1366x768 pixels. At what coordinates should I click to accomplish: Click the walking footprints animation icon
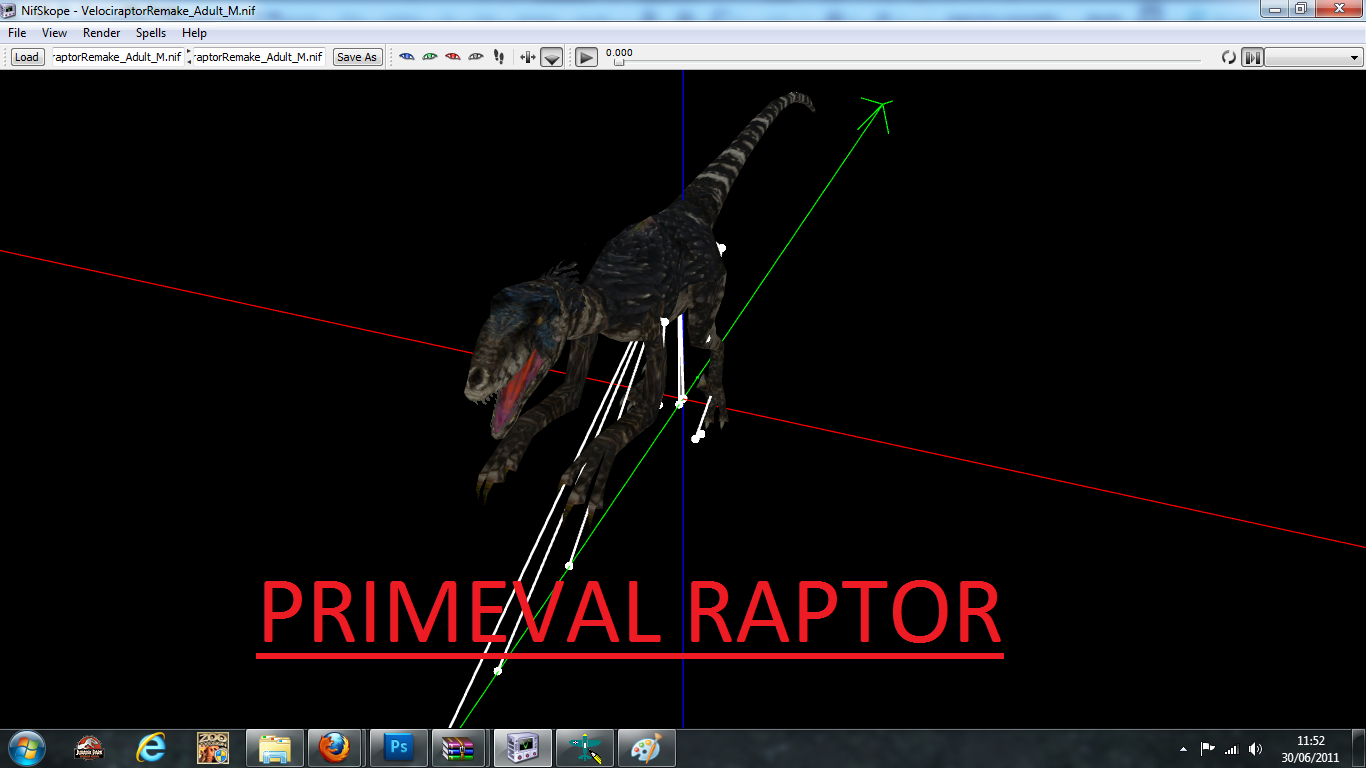(498, 57)
